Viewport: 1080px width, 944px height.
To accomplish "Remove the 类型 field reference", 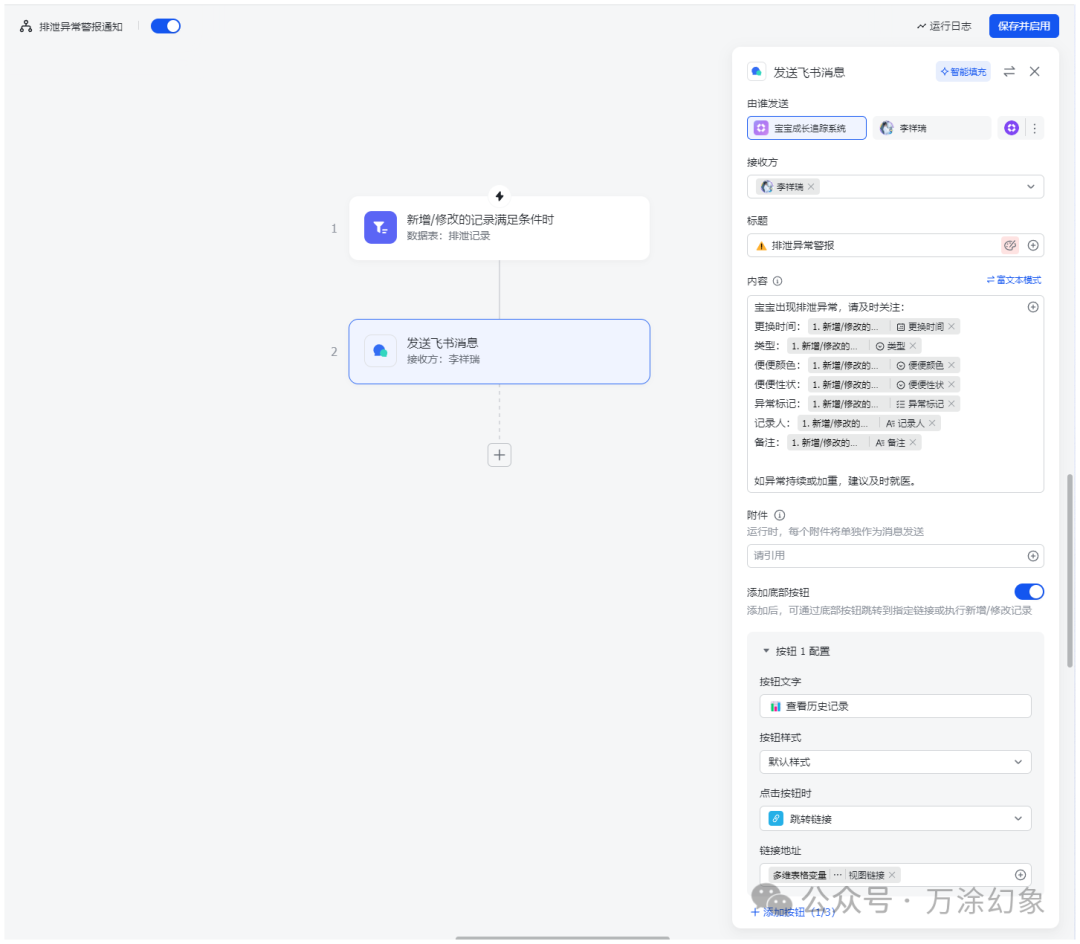I will point(913,346).
